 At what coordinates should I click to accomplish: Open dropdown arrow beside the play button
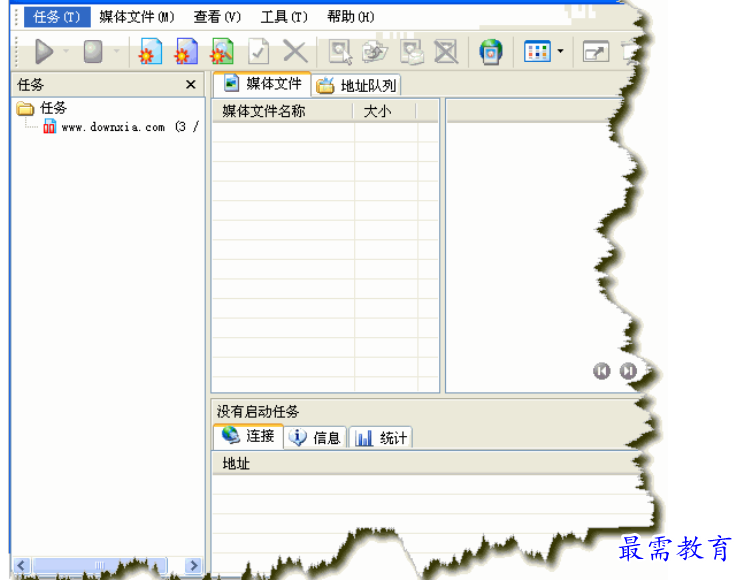pyautogui.click(x=66, y=51)
